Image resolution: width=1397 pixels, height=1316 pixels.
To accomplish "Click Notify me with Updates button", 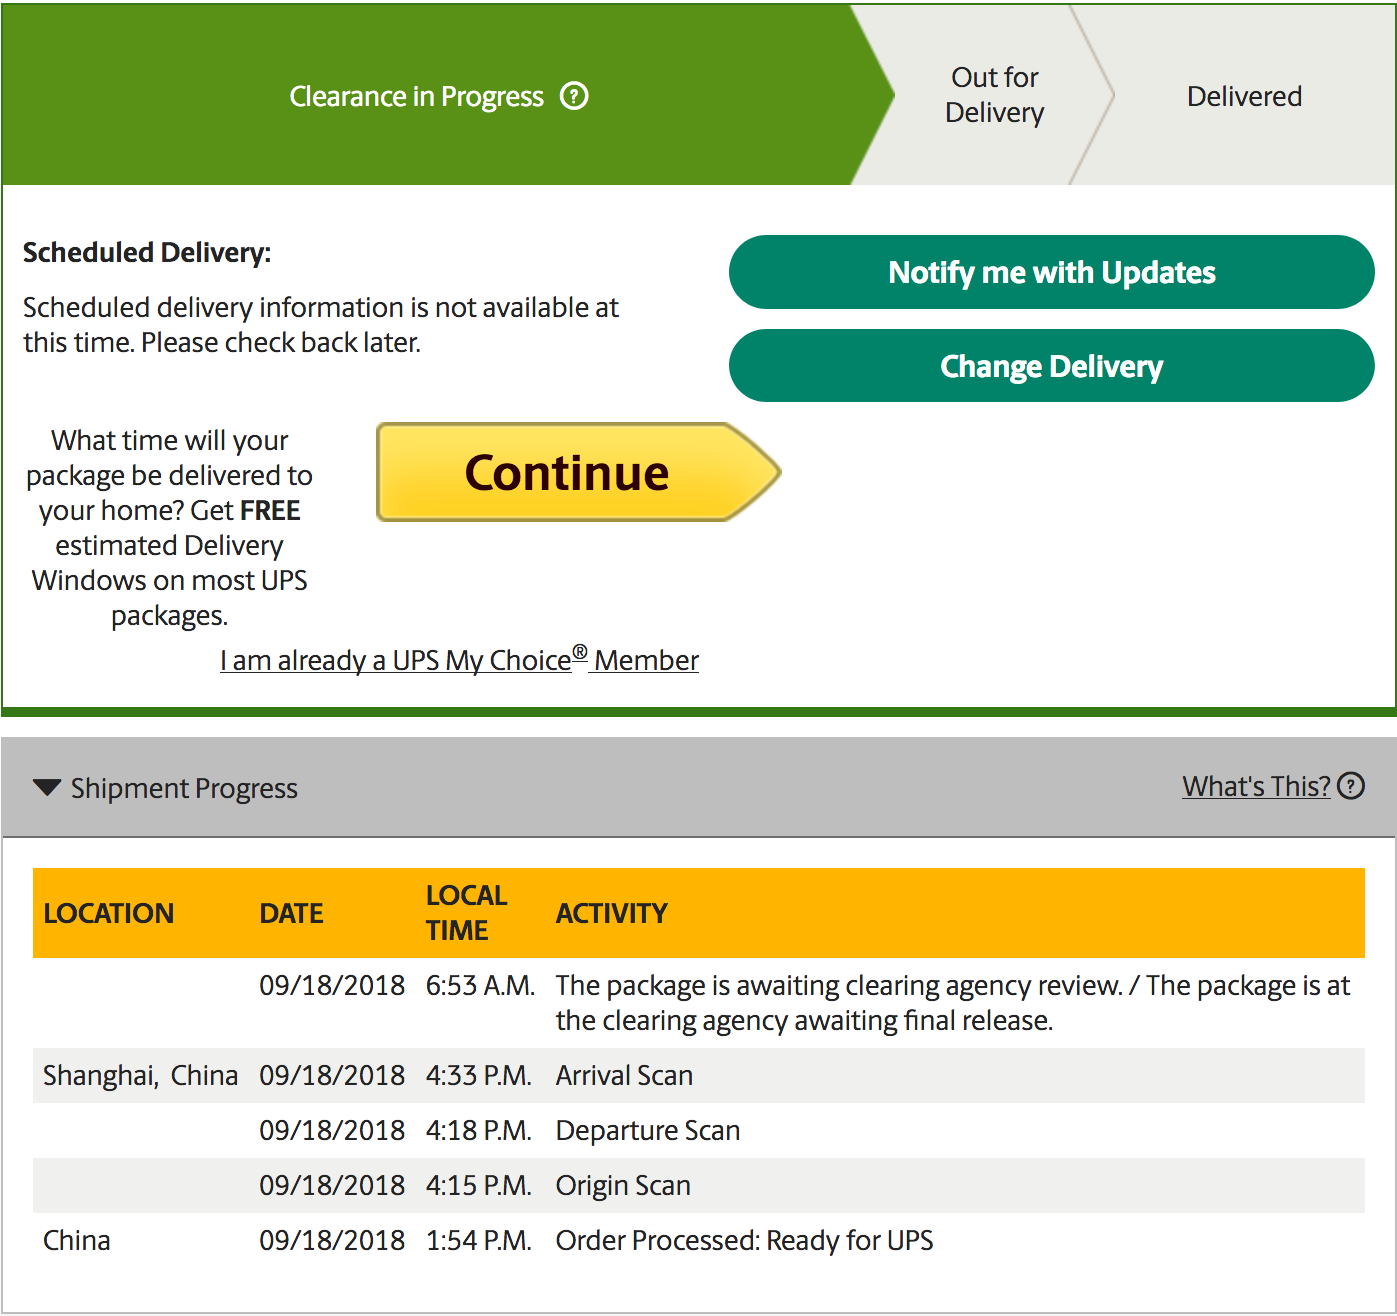I will point(1052,272).
